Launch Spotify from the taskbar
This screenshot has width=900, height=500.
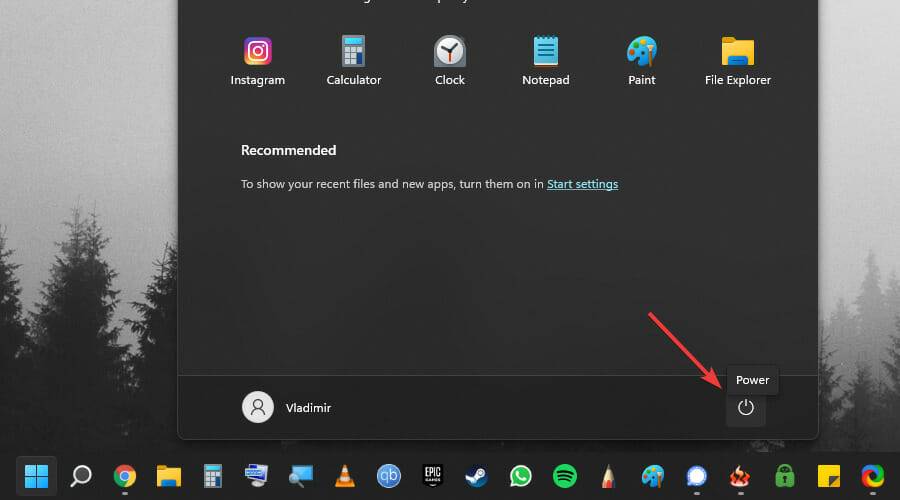point(565,476)
